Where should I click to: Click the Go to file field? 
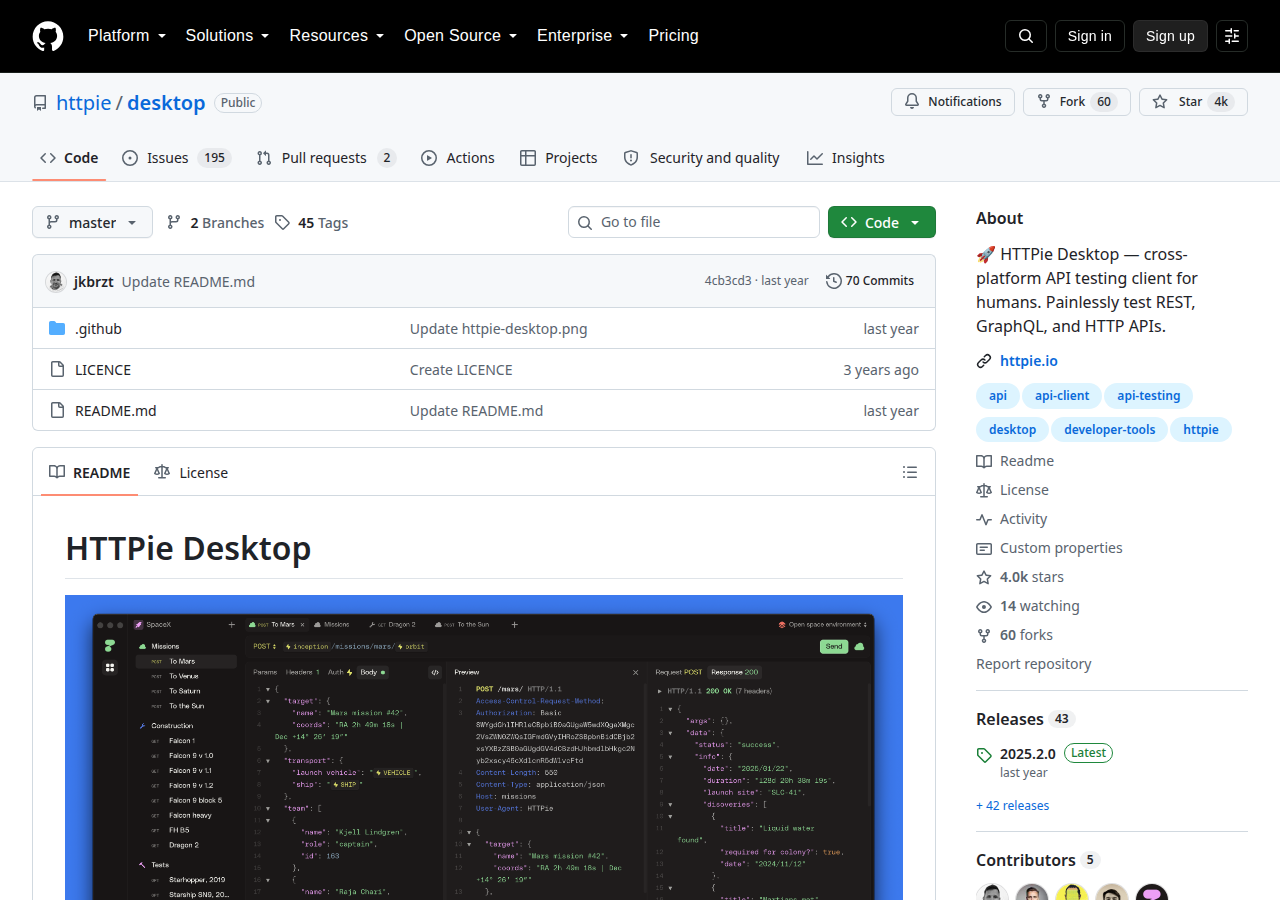(694, 222)
